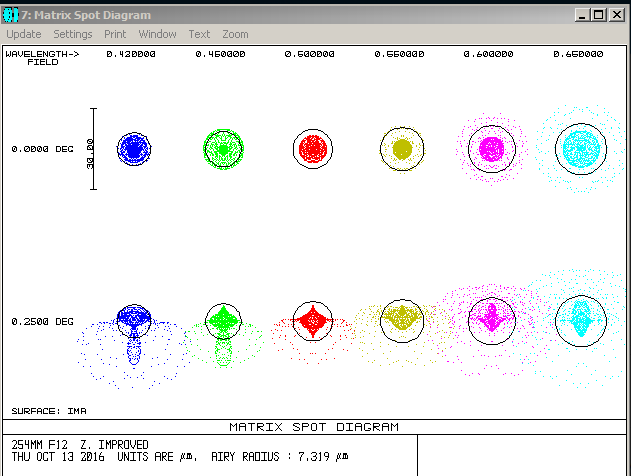Click the cyan spot at 0.0000 DEG
This screenshot has height=476, width=631.
[581, 149]
